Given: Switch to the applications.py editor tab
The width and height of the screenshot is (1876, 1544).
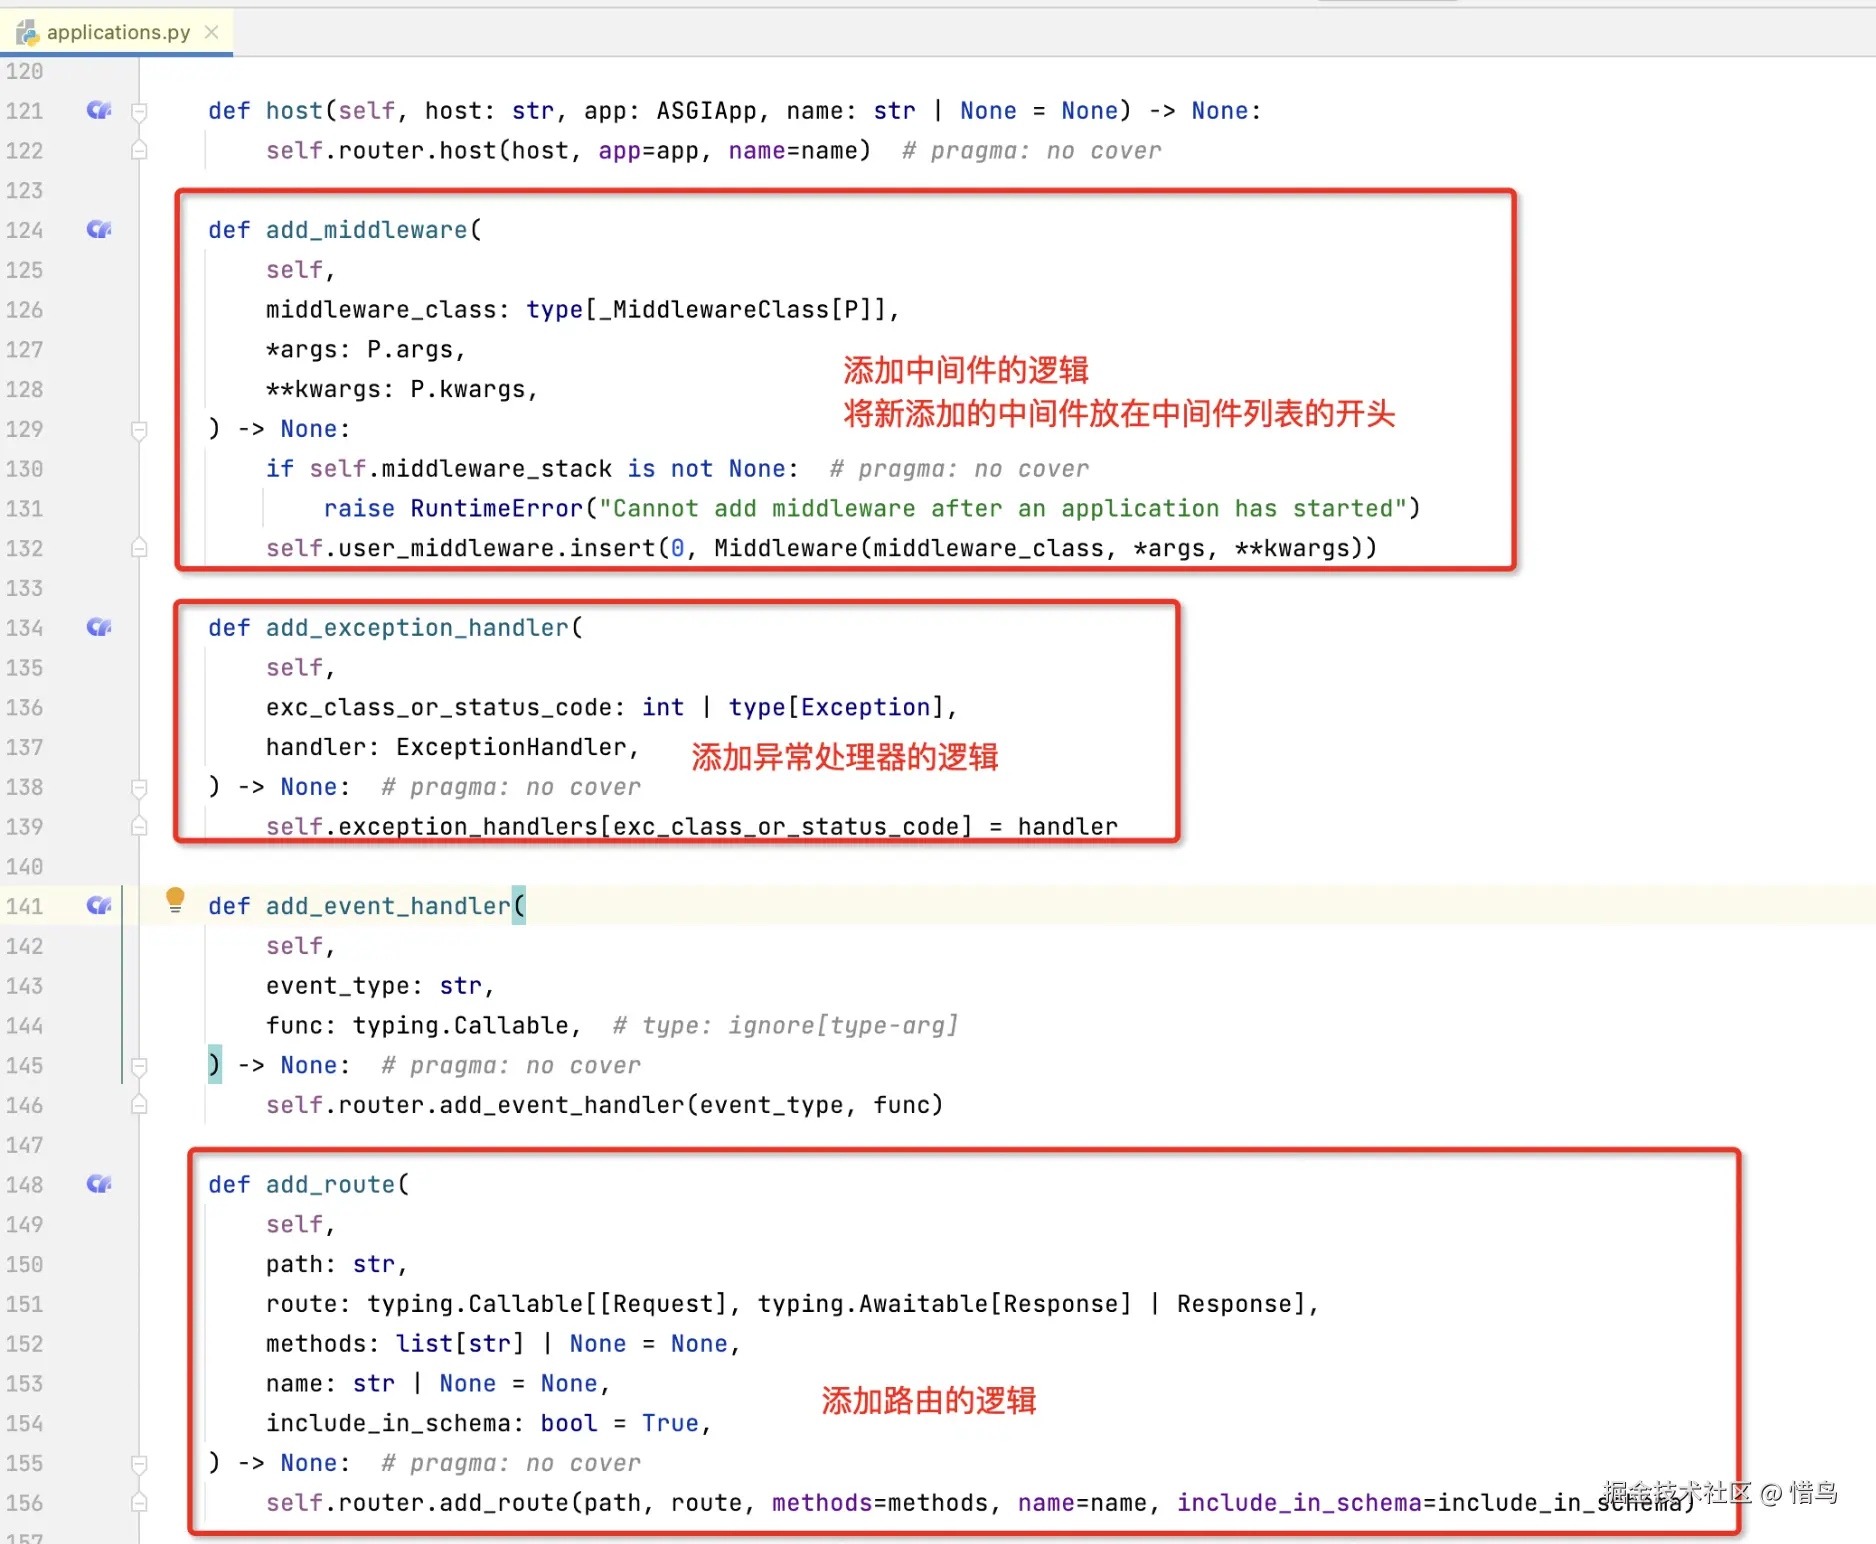Looking at the screenshot, I should coord(117,32).
